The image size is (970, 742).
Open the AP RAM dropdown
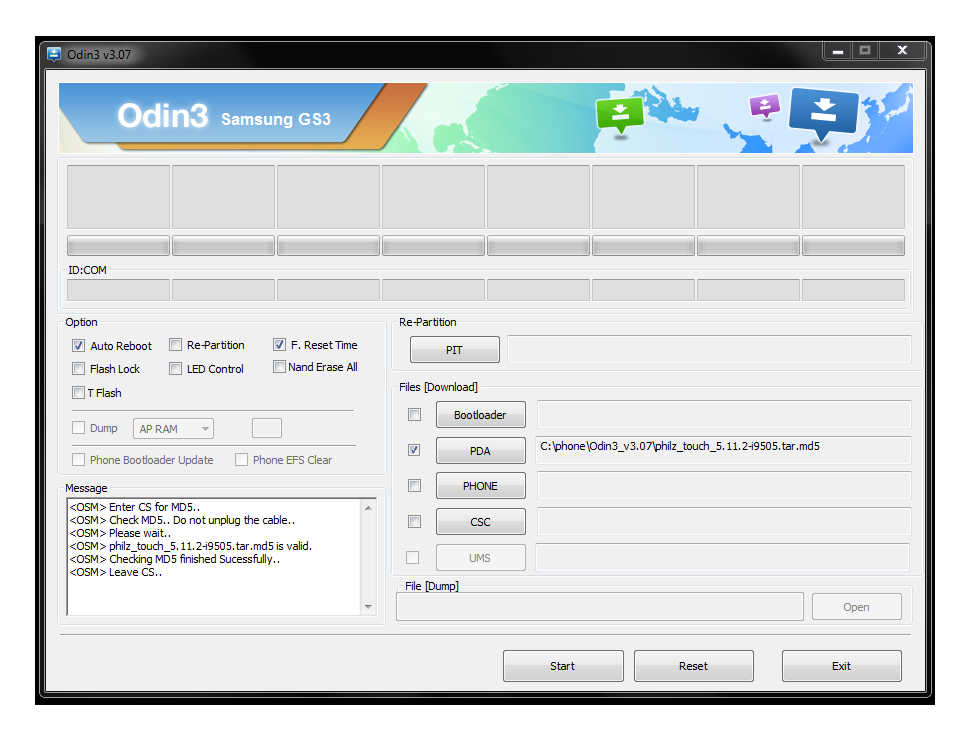173,428
